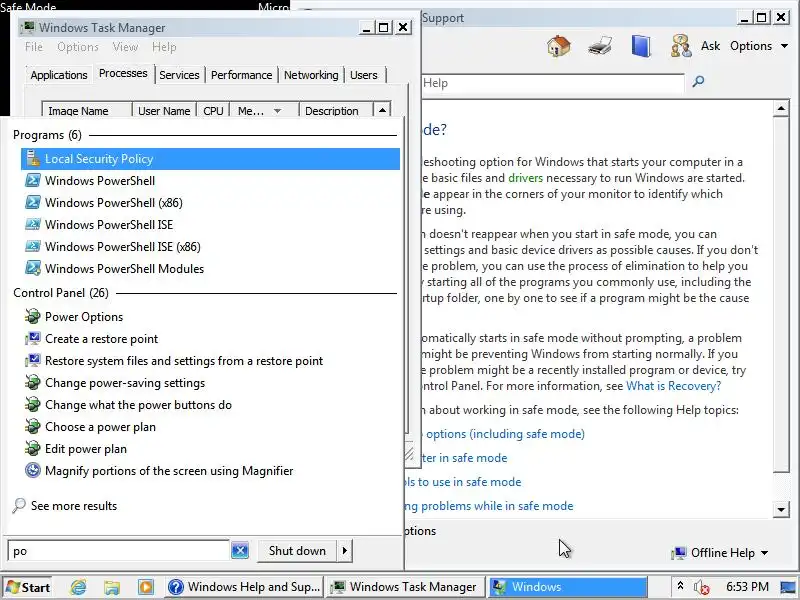Click the Help home icon

tap(558, 46)
